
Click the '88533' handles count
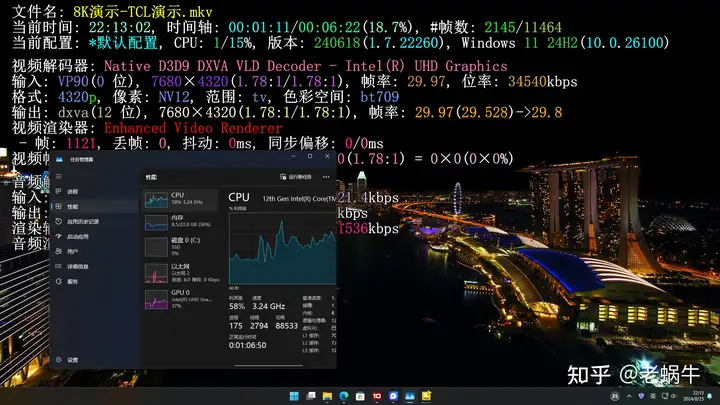point(287,326)
